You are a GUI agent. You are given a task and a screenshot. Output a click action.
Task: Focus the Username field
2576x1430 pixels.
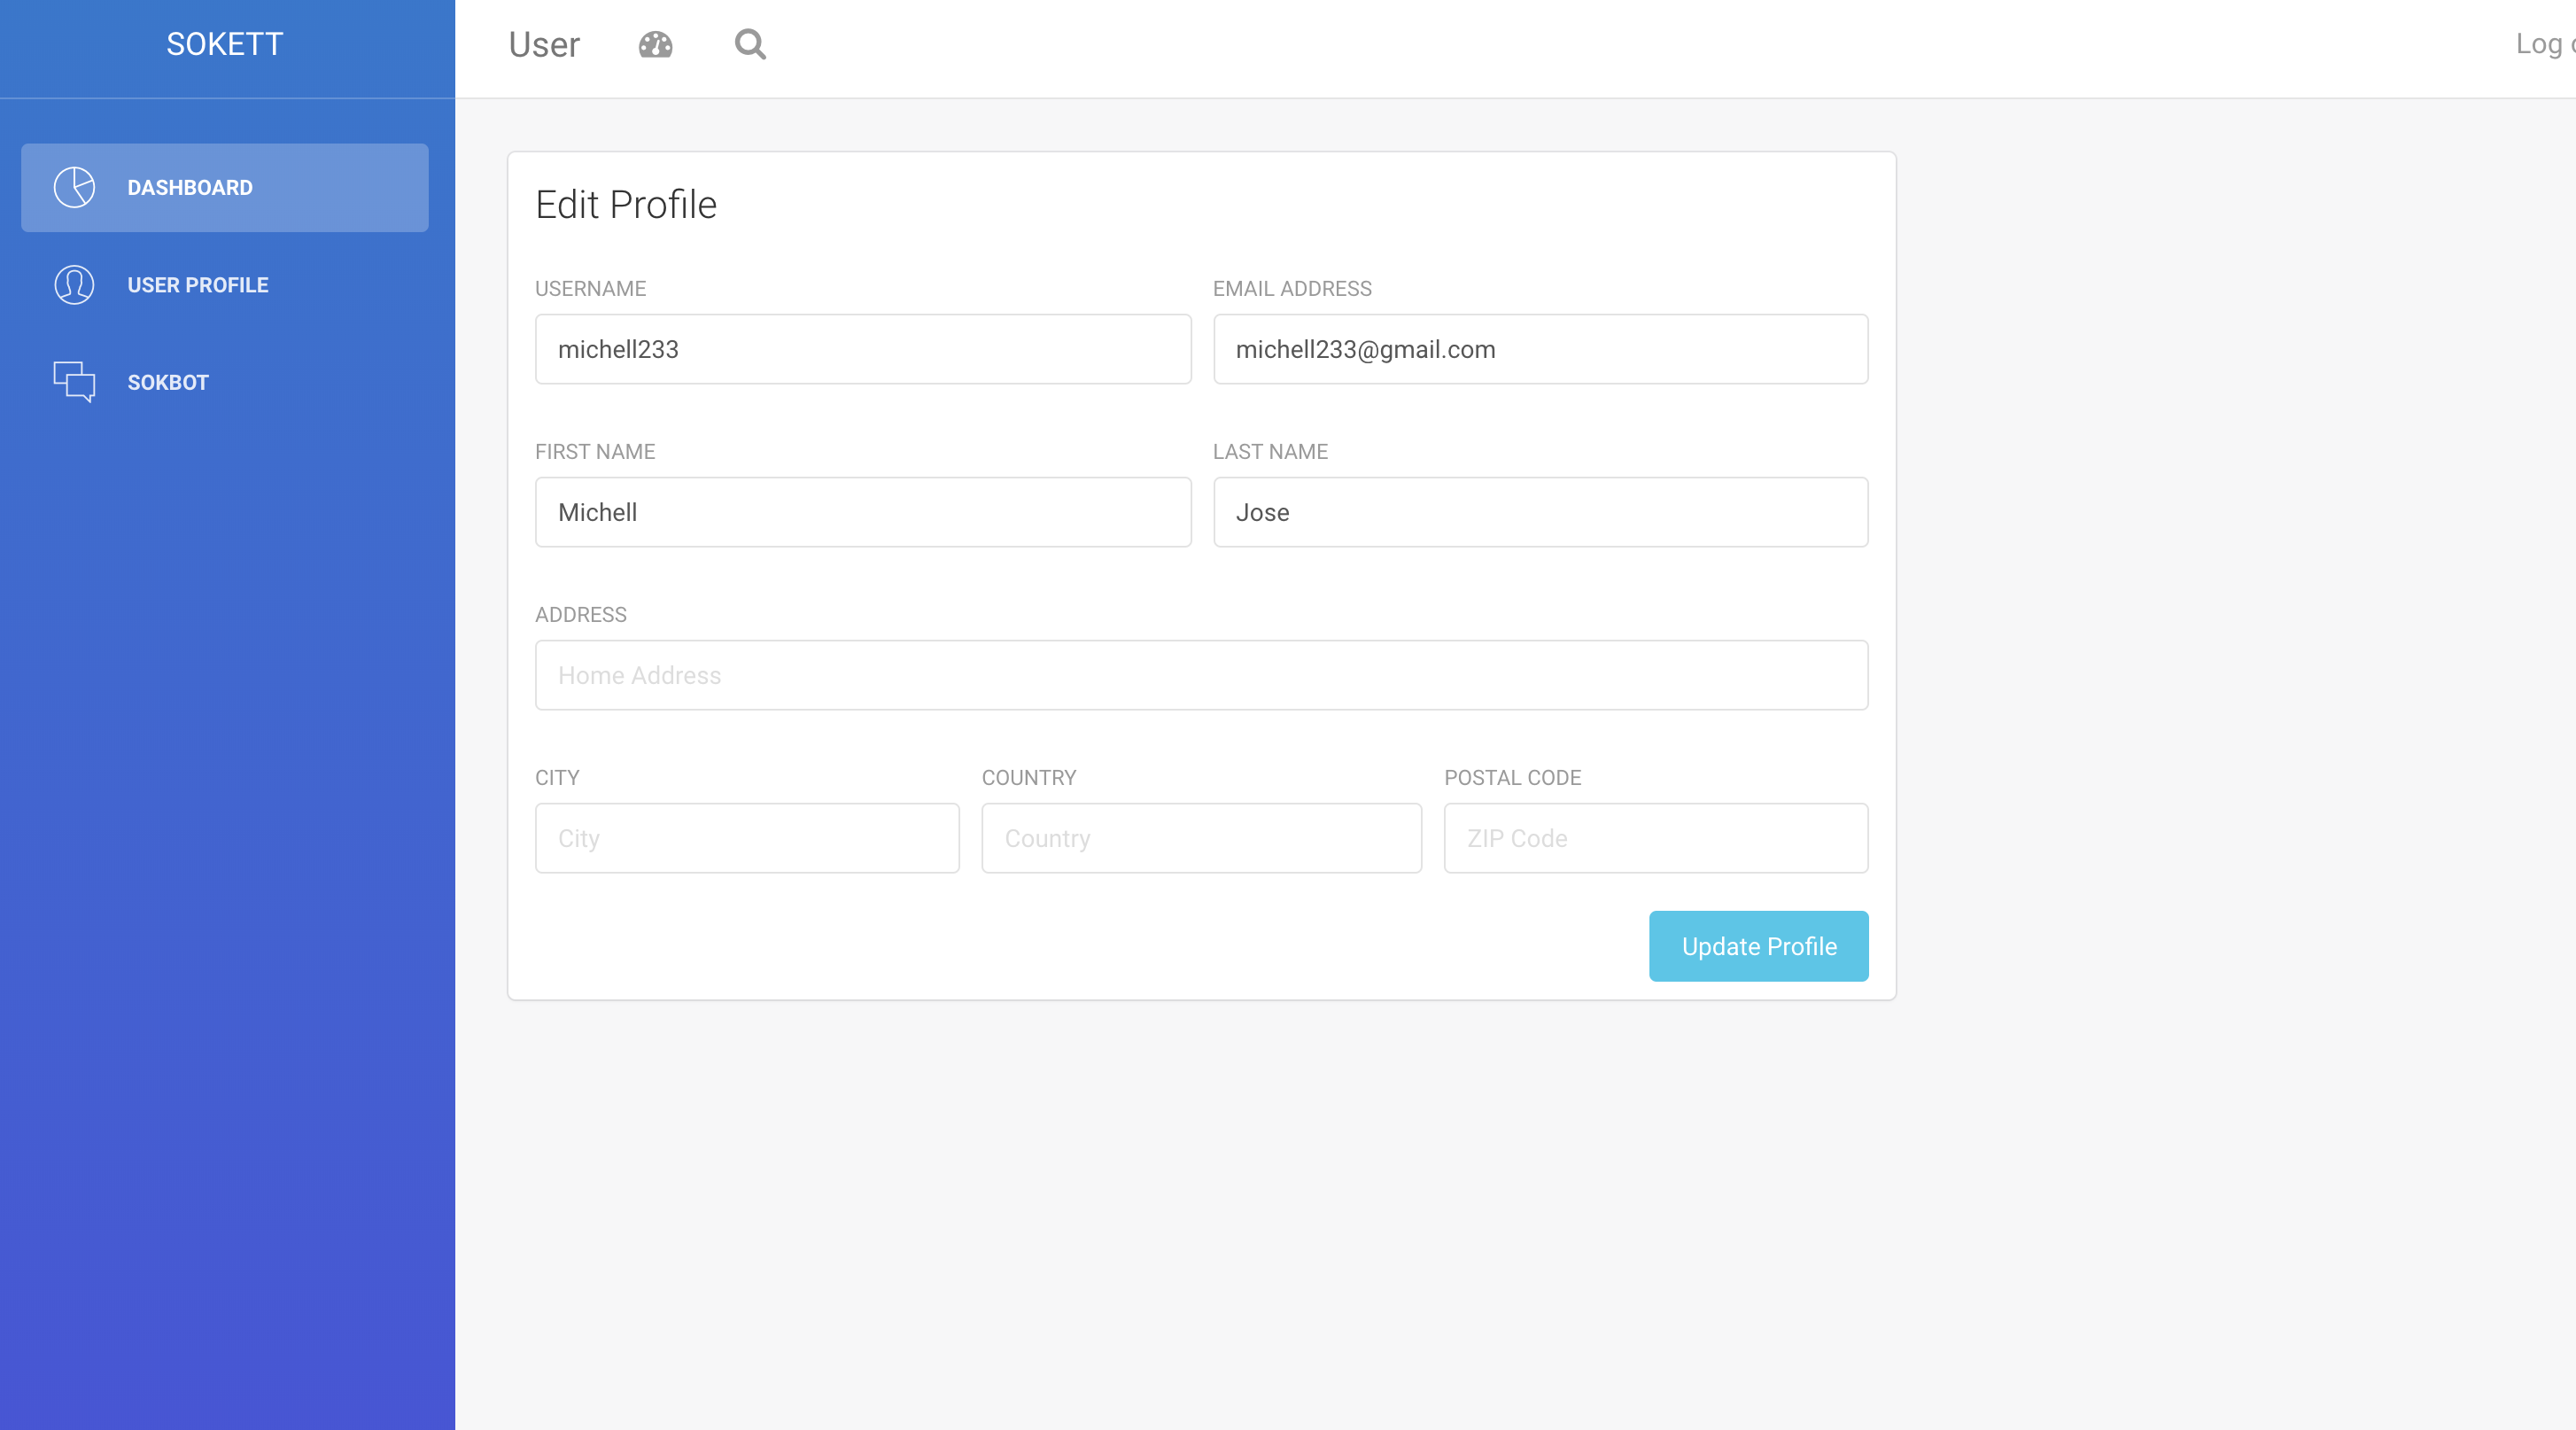(863, 349)
